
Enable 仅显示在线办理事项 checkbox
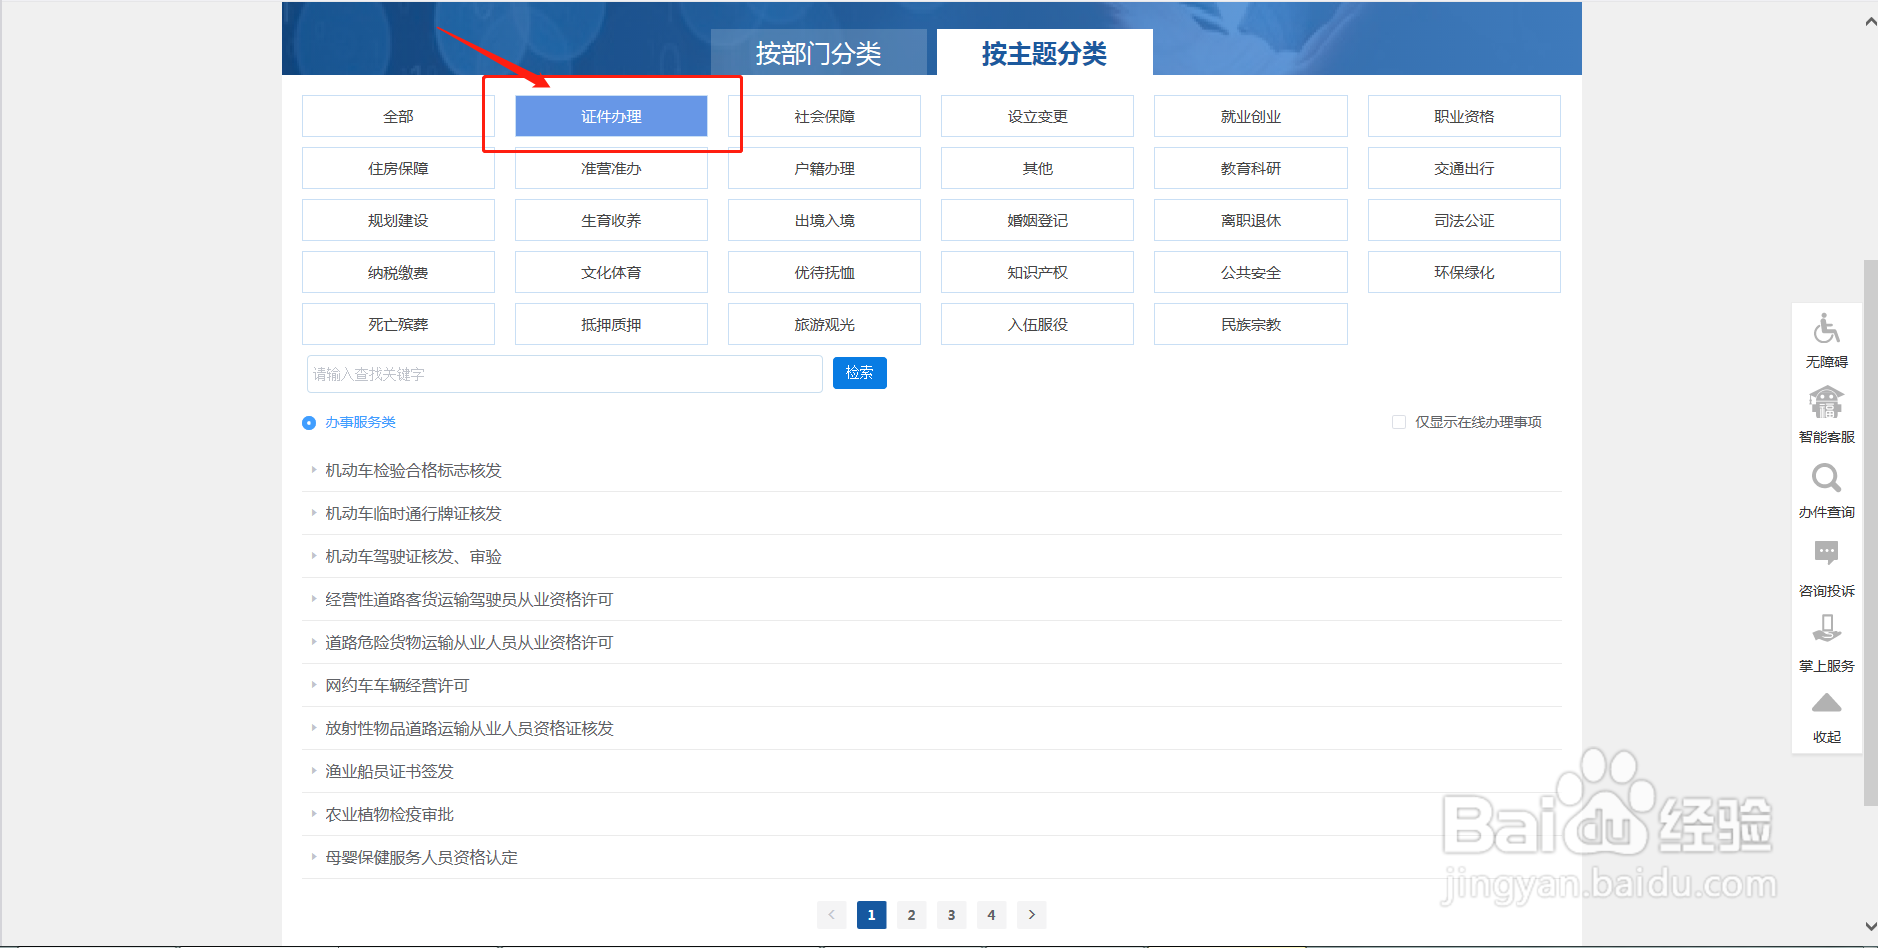(x=1399, y=421)
